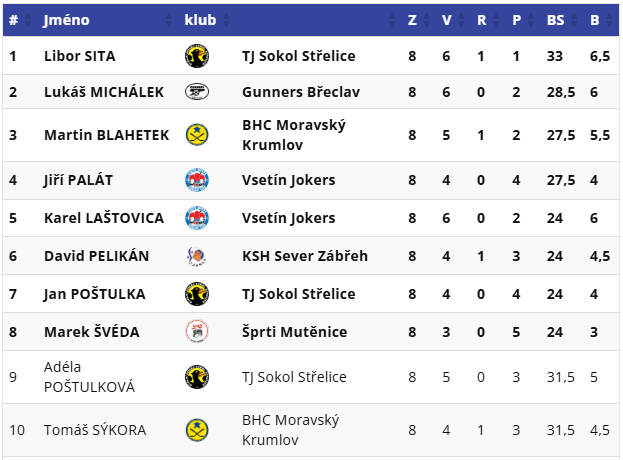This screenshot has height=460, width=623.
Task: Click the club logo beside Martin BLAHETEK
Action: point(197,135)
